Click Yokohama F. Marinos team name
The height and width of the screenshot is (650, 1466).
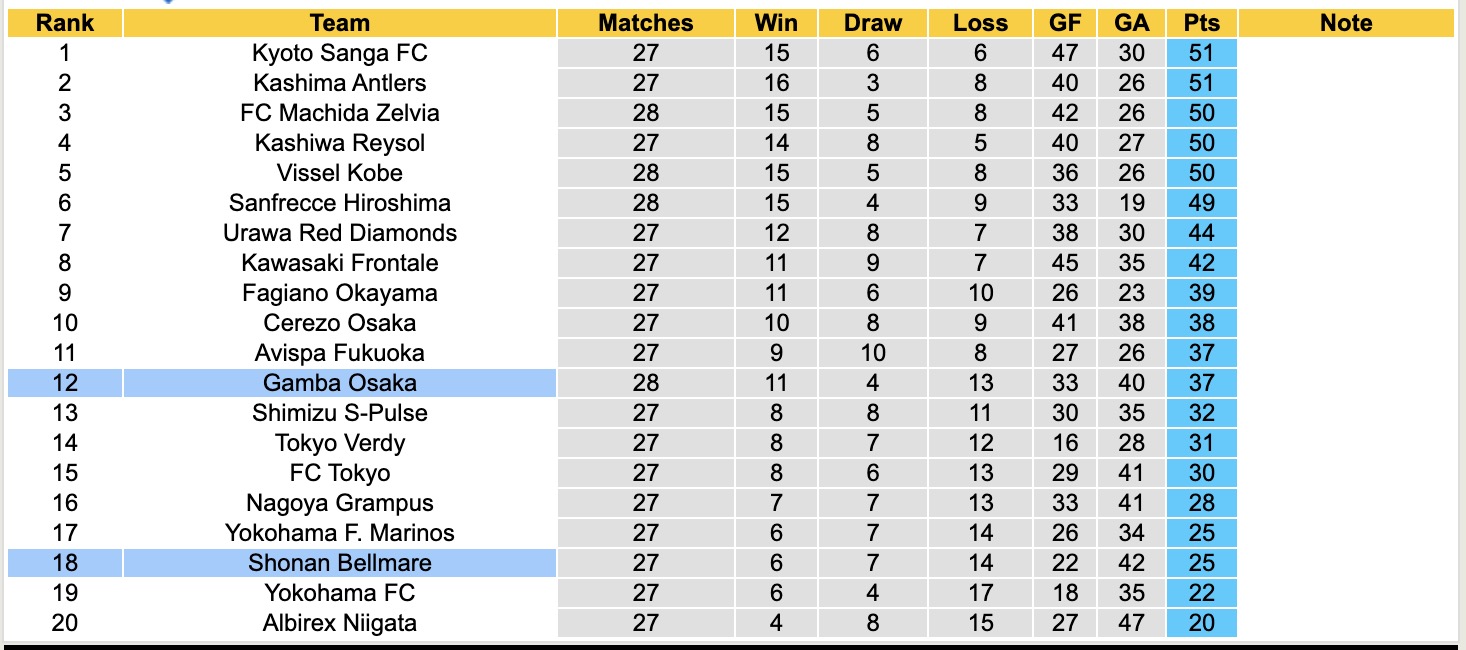pos(340,533)
